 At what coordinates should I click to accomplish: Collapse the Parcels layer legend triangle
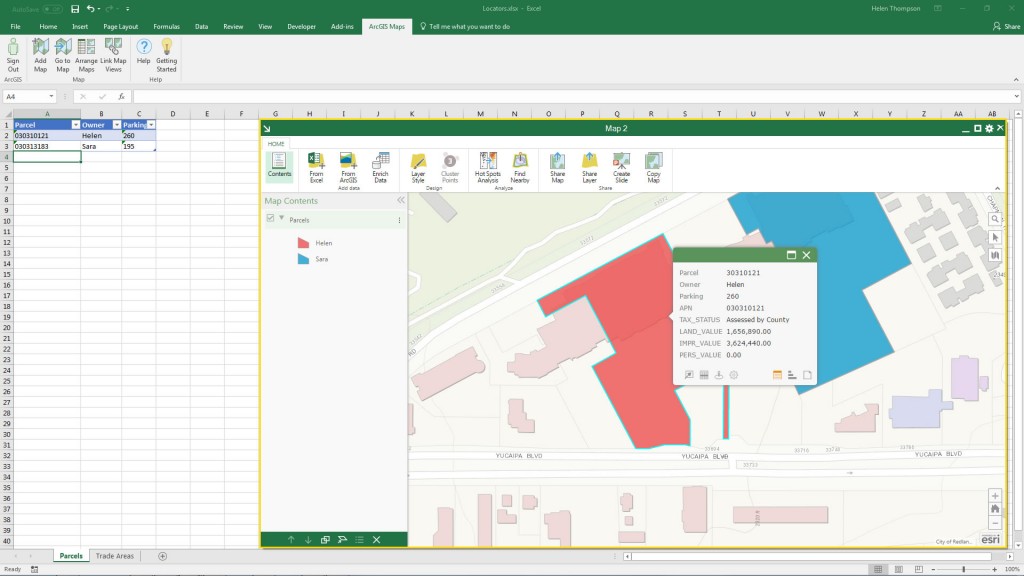[281, 218]
